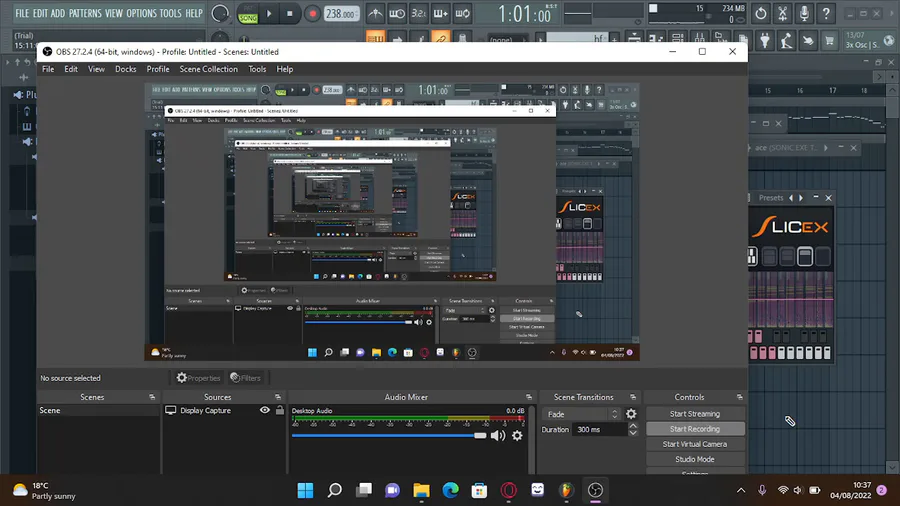Open the File menu in OBS
This screenshot has height=506, width=900.
pyautogui.click(x=48, y=69)
